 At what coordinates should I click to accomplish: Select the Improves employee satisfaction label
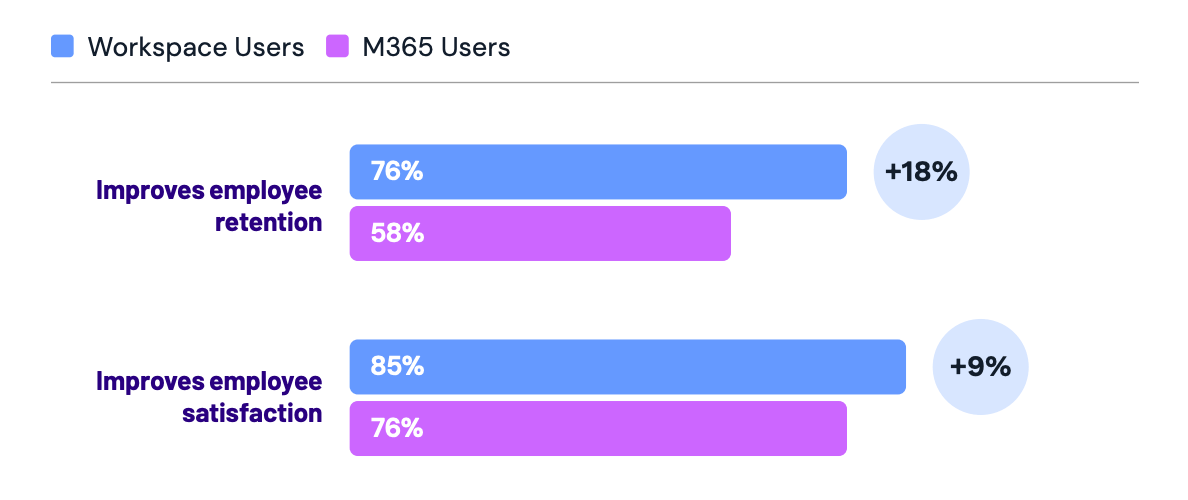(209, 397)
